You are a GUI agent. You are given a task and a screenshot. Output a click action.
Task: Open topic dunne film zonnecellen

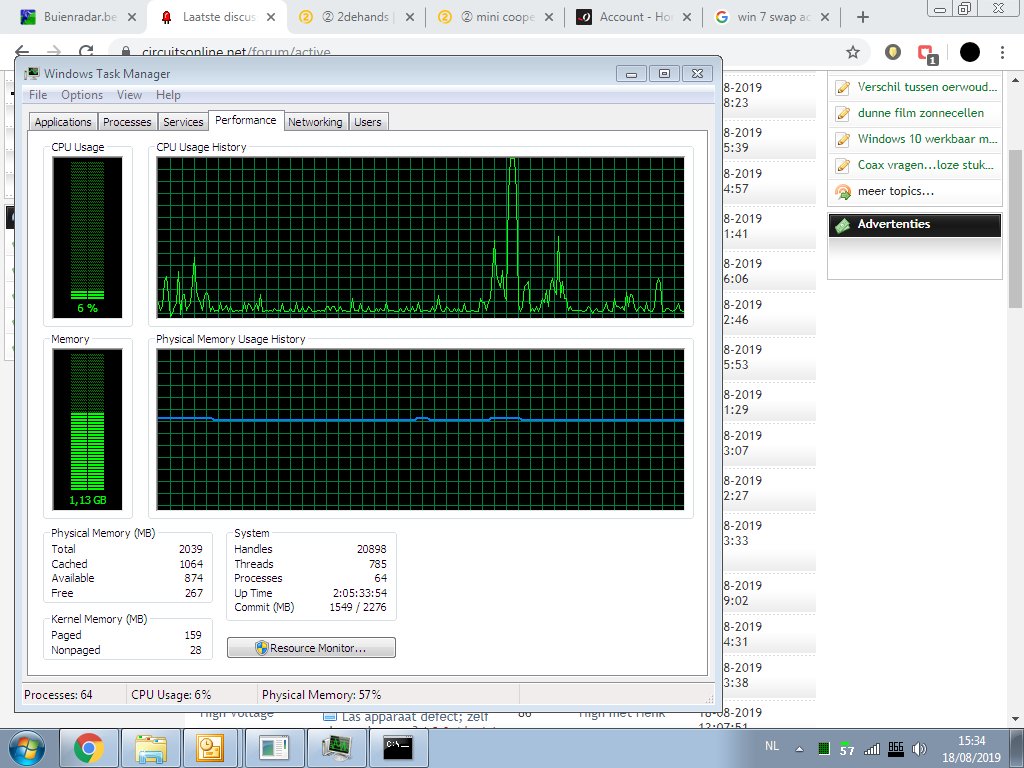coord(920,113)
